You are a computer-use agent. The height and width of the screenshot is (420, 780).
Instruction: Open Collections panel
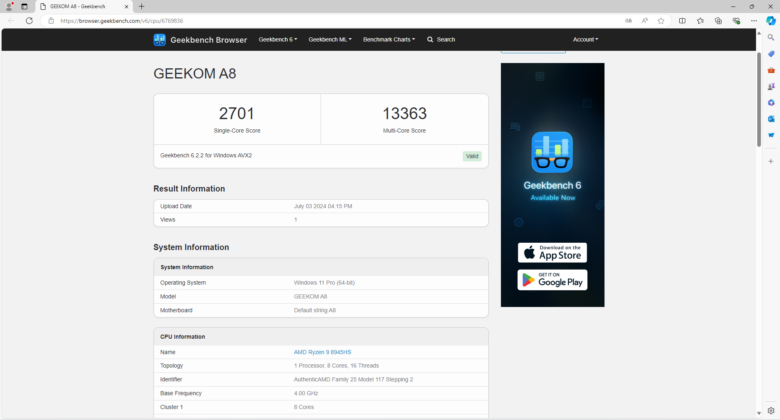pos(718,21)
